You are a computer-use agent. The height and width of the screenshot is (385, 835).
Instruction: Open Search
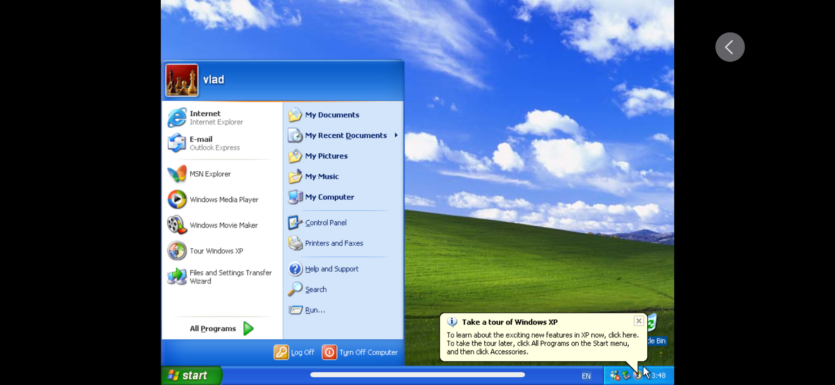(x=343, y=290)
